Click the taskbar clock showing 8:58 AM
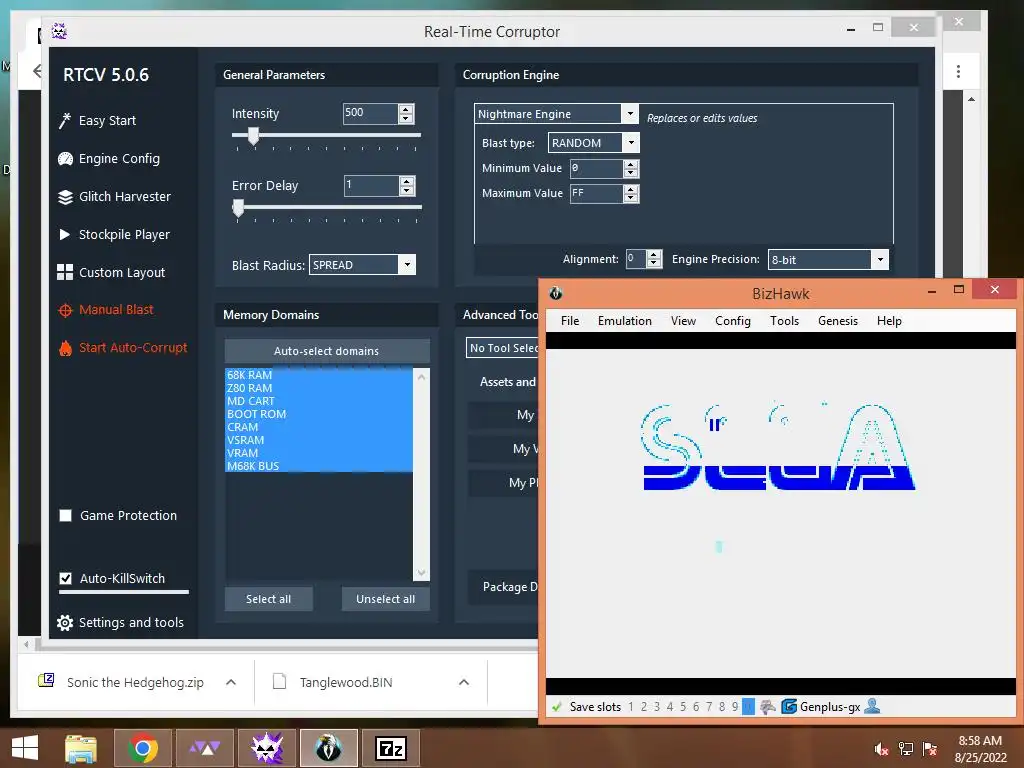Screen dimensions: 1024x768 [980, 741]
